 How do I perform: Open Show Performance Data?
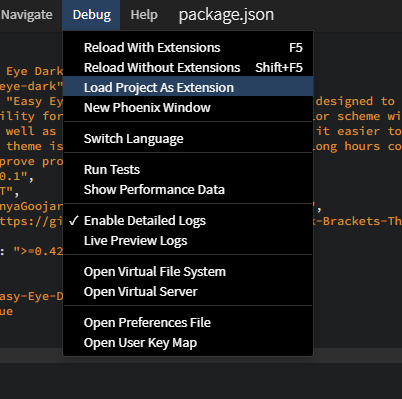pyautogui.click(x=188, y=189)
